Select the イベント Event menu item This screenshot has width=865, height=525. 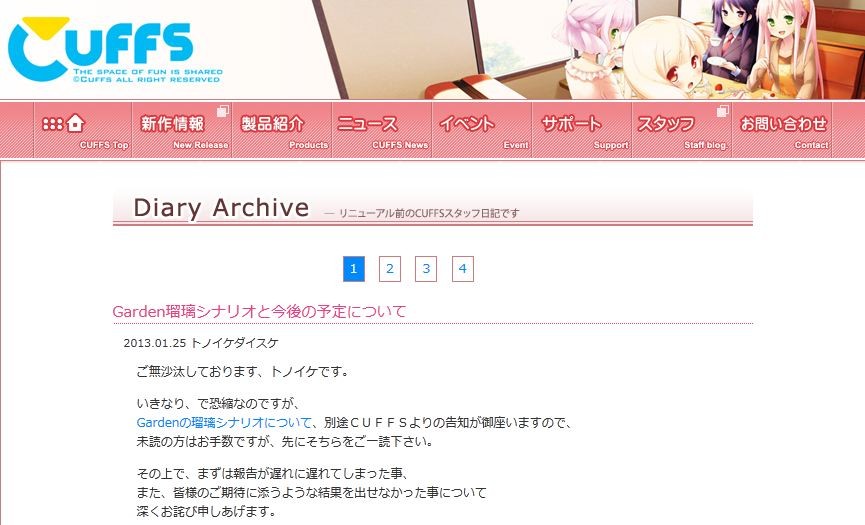coord(482,131)
